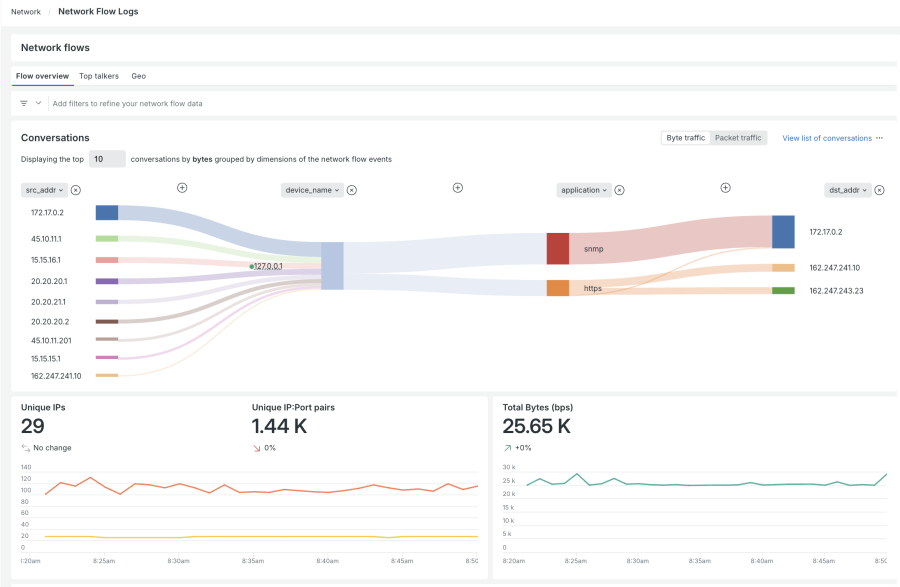Click the blue 172.17.0.2 destination node block
Image resolution: width=900 pixels, height=587 pixels.
pyautogui.click(x=783, y=232)
